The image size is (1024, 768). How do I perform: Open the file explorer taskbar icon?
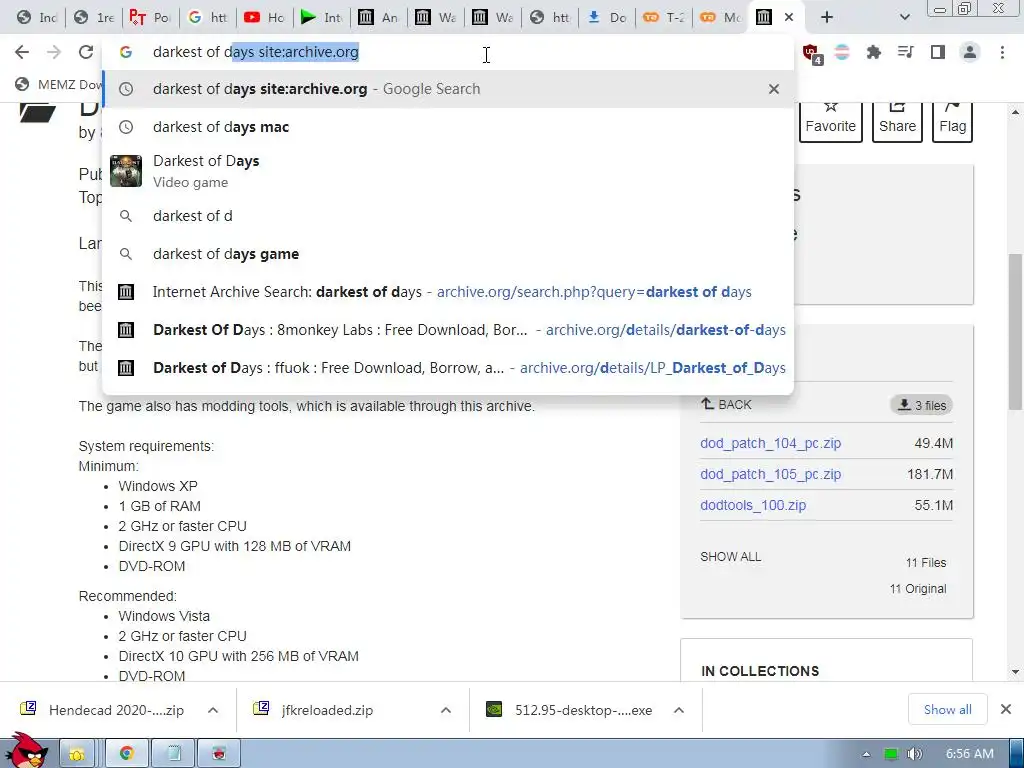(78, 754)
